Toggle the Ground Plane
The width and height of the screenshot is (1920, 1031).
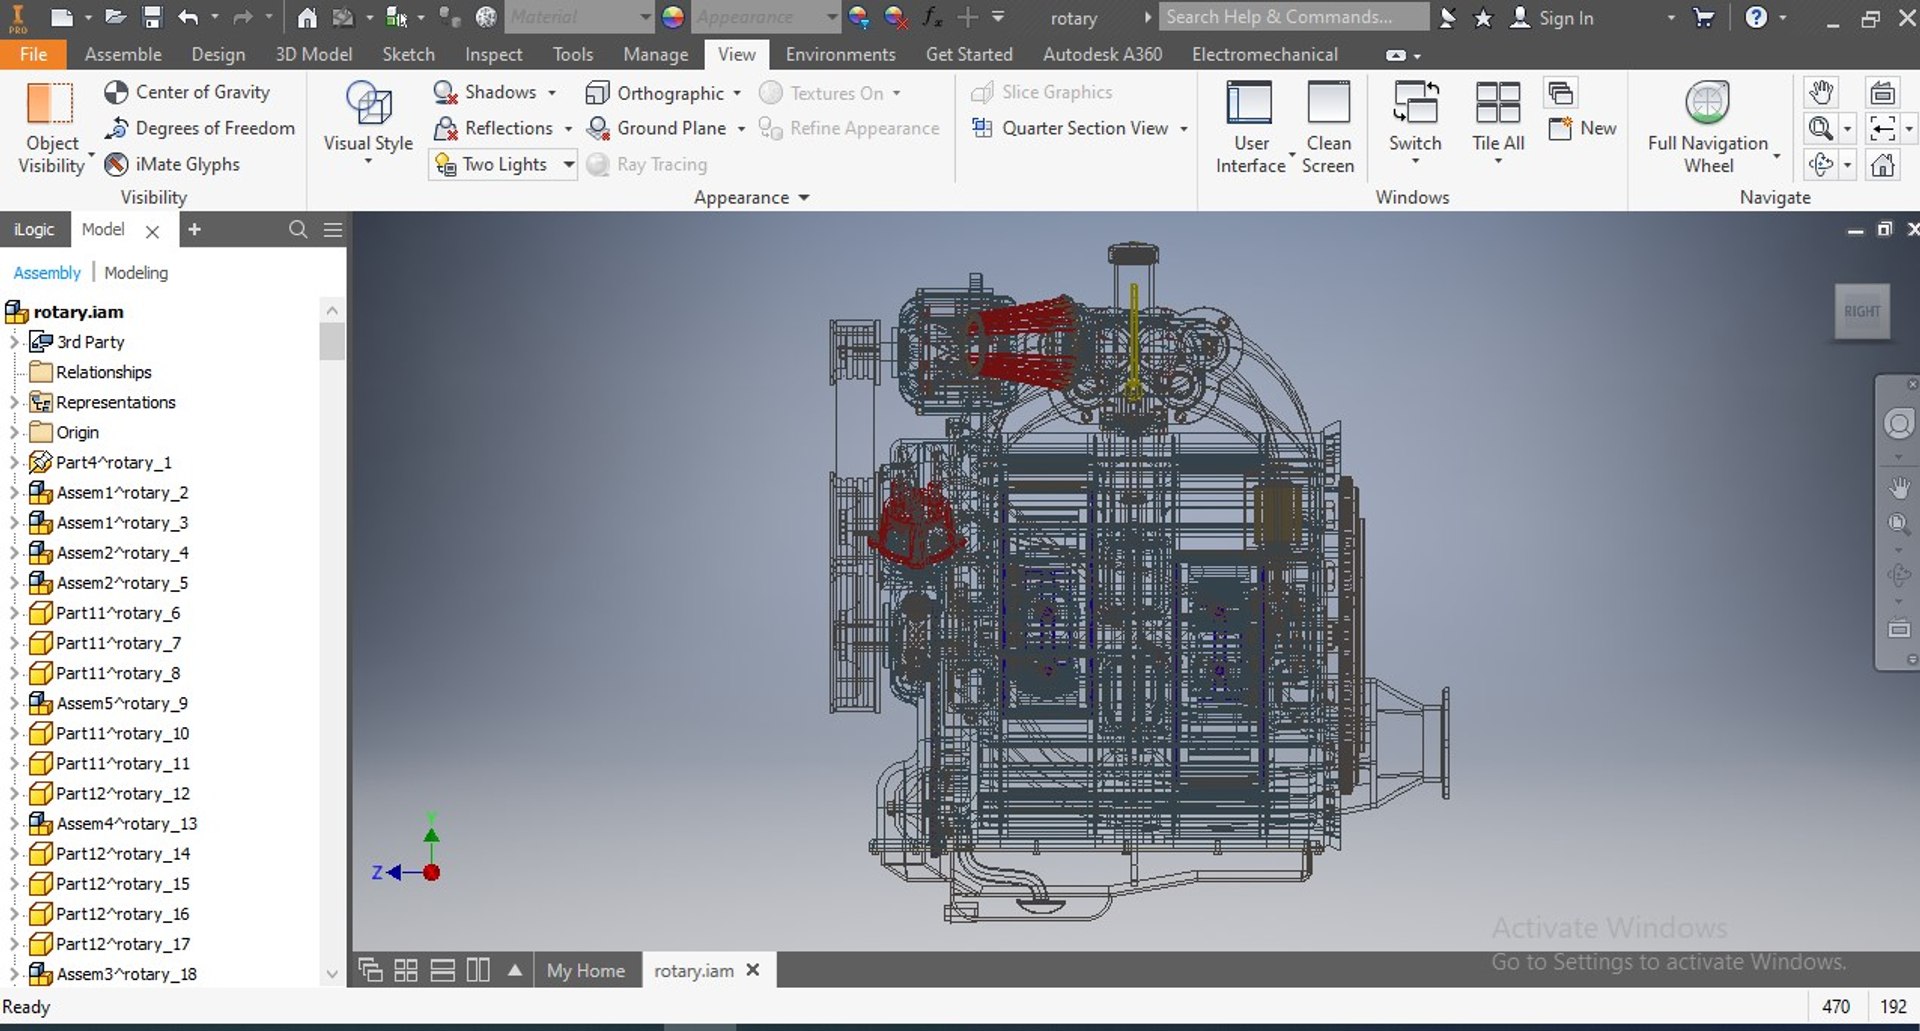[x=657, y=128]
